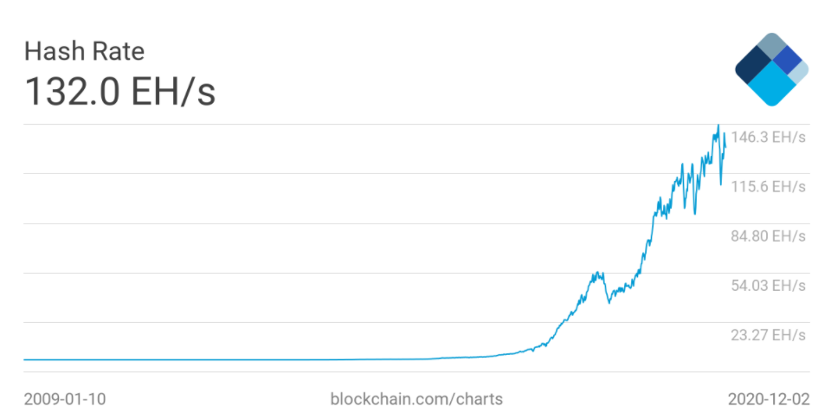Click the 115.6 EH/s axis label

(x=770, y=186)
